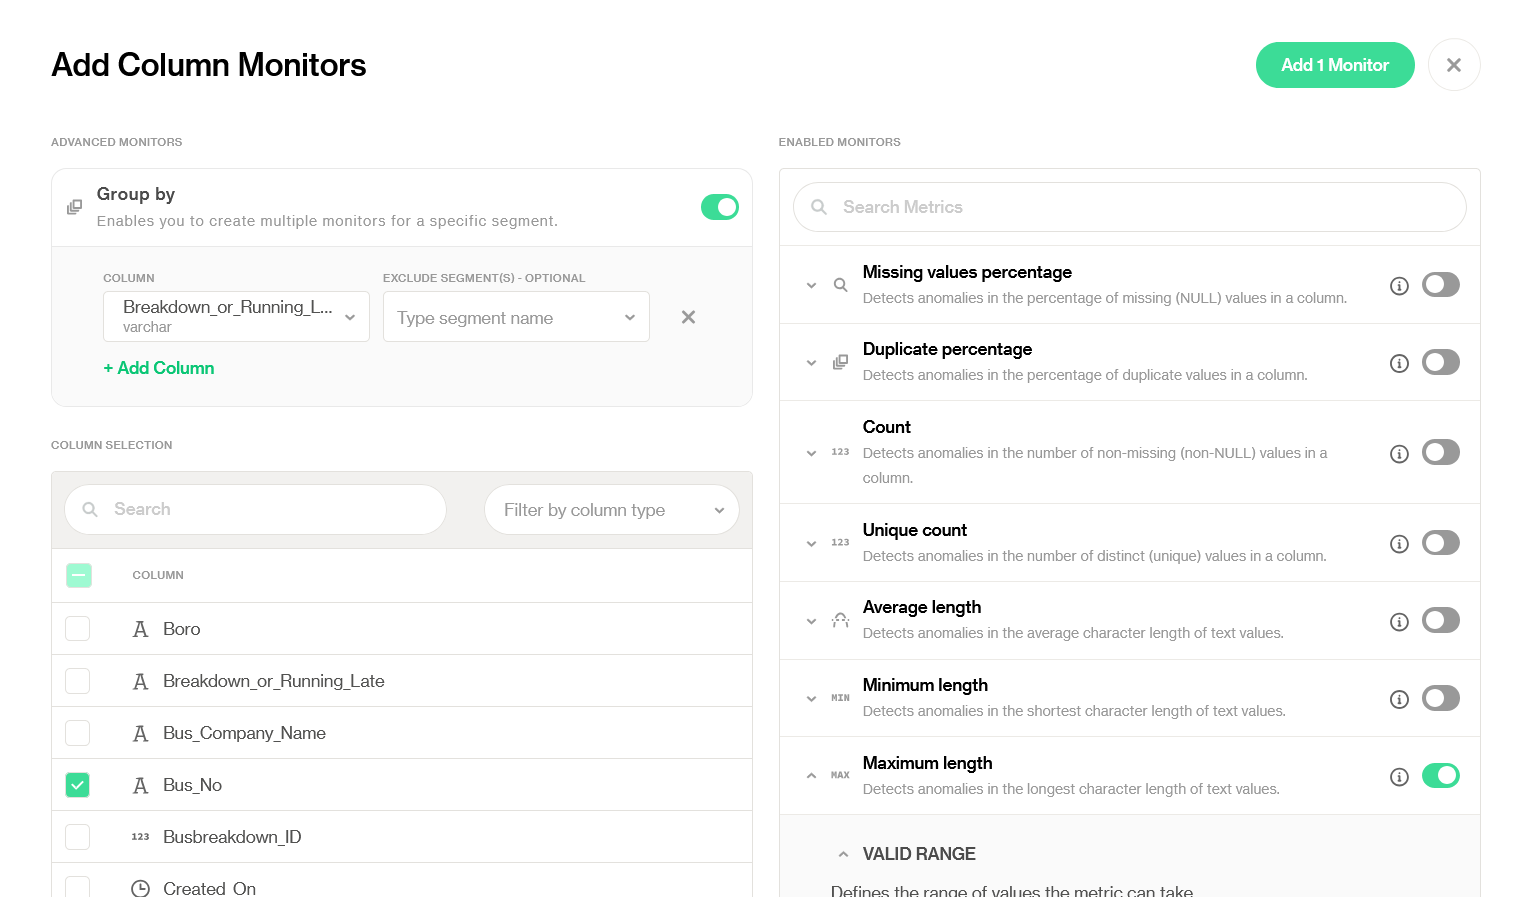The height and width of the screenshot is (897, 1531).
Task: Disable the Group by toggle
Action: click(719, 207)
